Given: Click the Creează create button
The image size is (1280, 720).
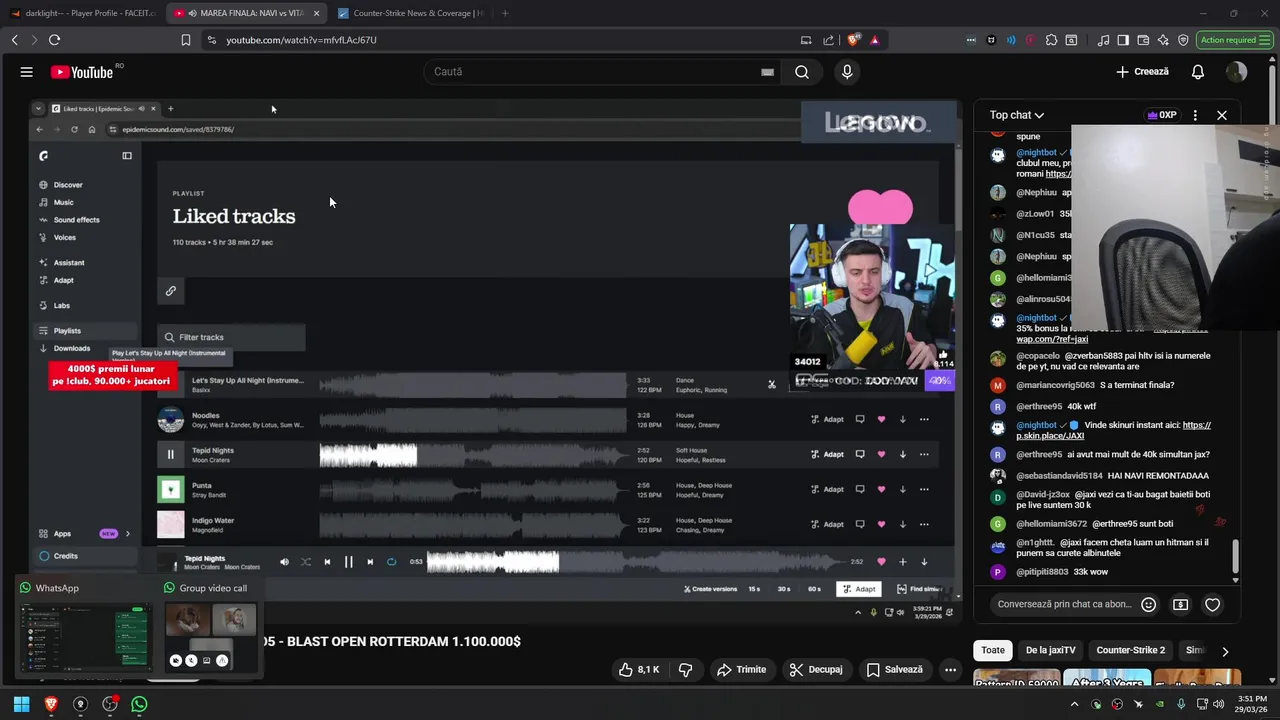Looking at the screenshot, I should click(x=1142, y=72).
